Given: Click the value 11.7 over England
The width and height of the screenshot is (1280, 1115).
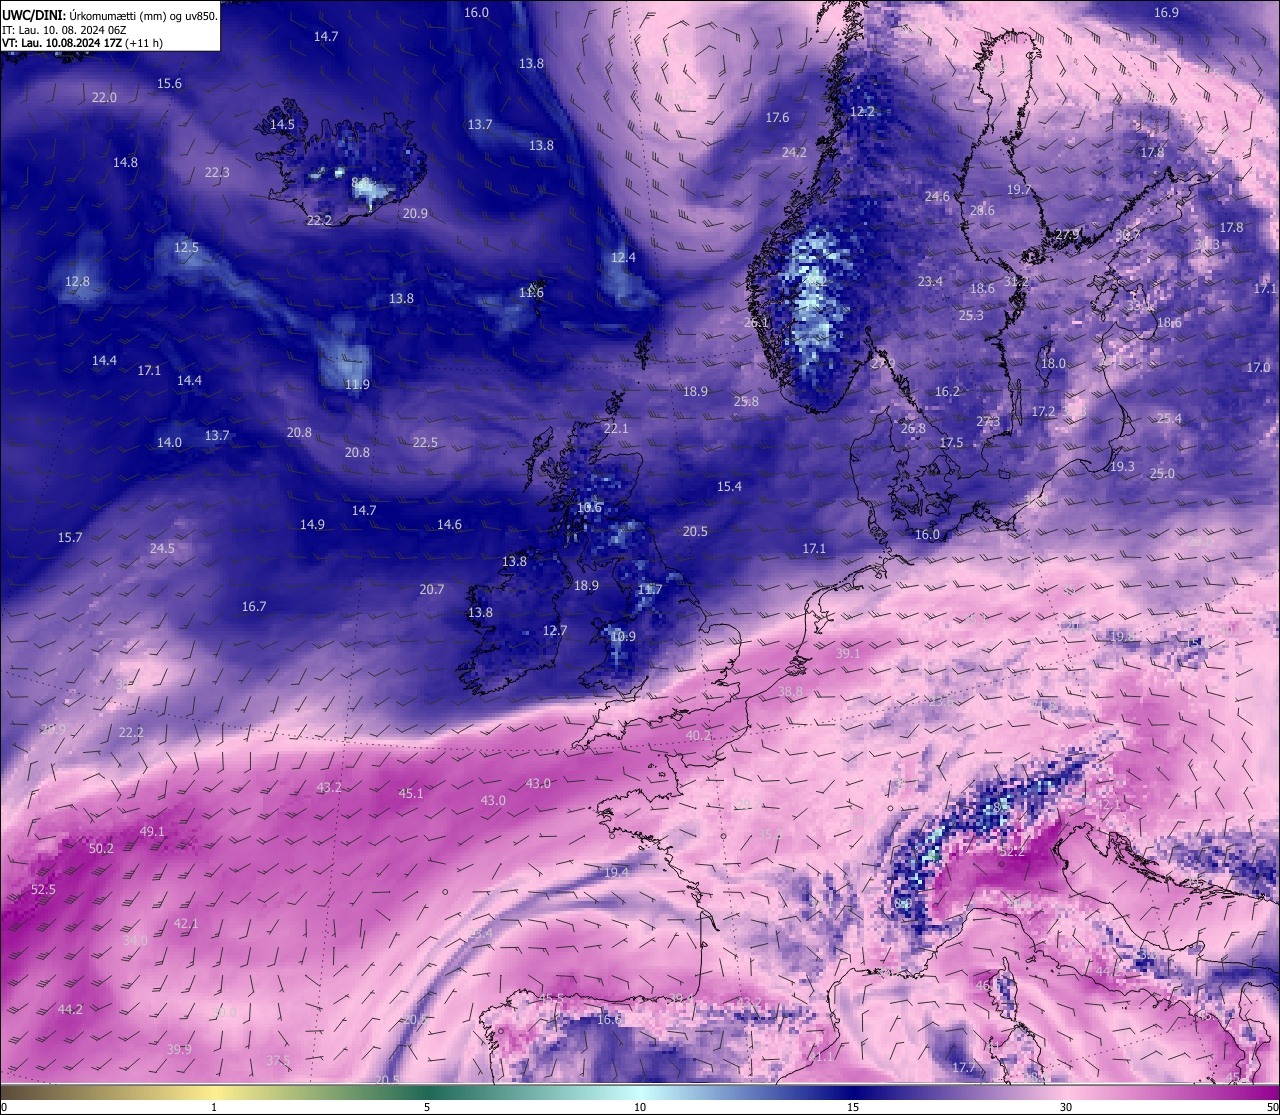Looking at the screenshot, I should (650, 590).
